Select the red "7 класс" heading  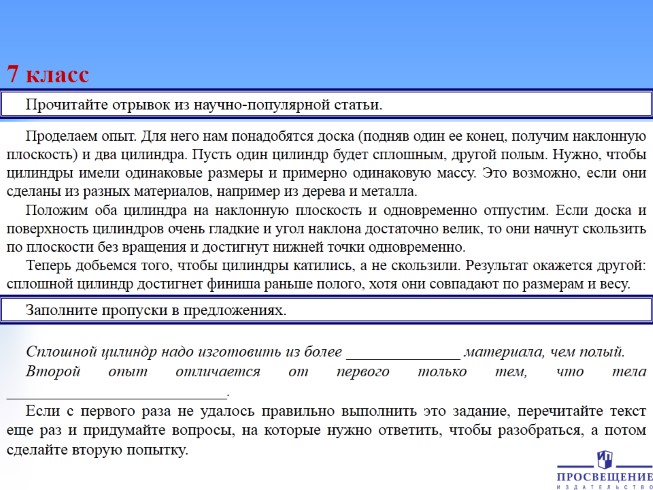click(48, 75)
